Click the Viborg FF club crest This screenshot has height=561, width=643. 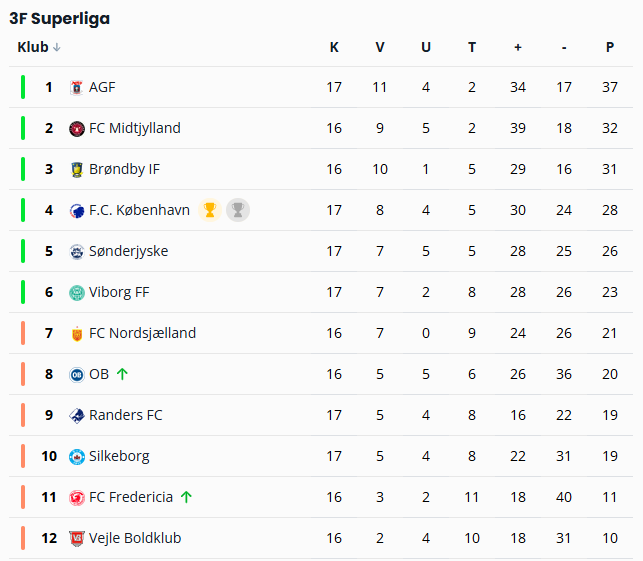pos(77,292)
